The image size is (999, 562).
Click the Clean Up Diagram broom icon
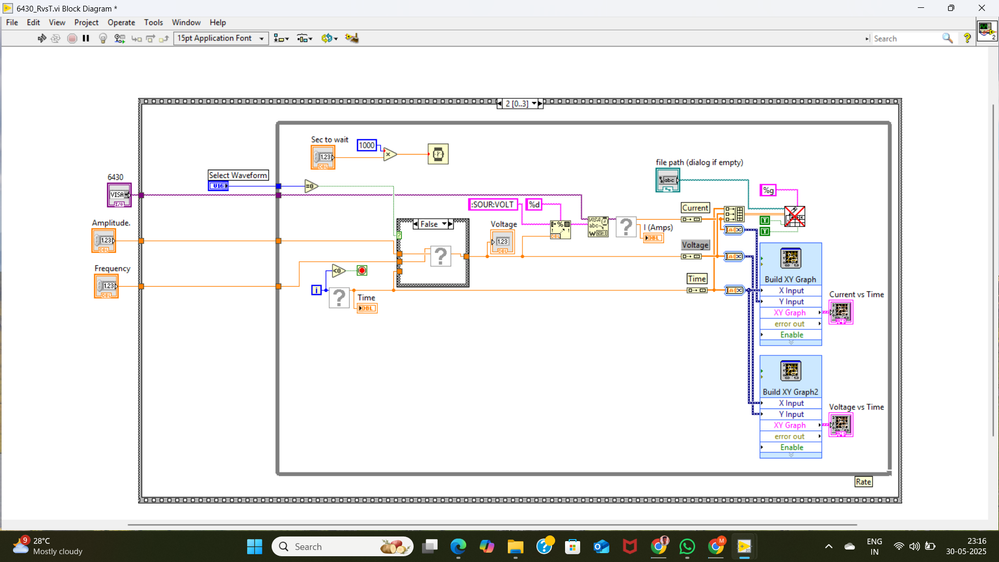point(352,38)
